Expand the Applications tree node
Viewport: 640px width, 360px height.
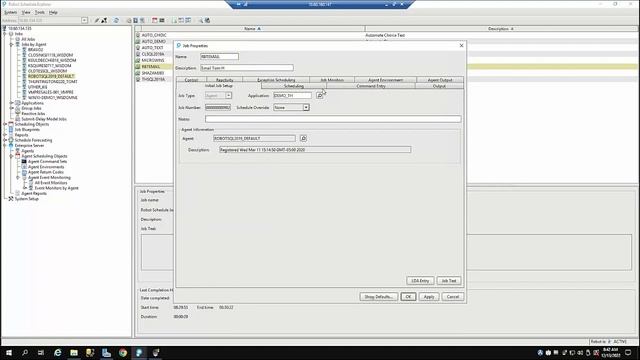click(x=11, y=103)
